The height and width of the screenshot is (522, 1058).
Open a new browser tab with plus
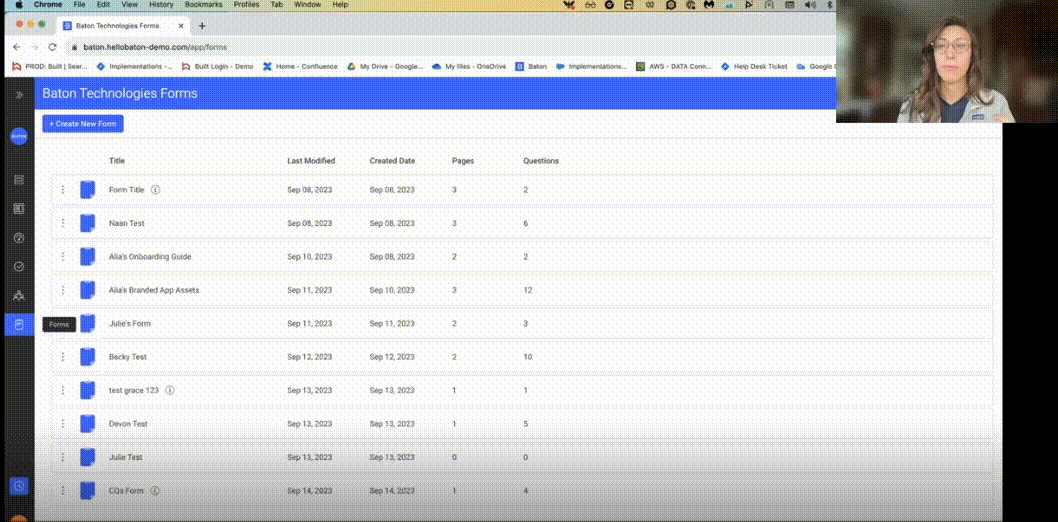(x=201, y=26)
